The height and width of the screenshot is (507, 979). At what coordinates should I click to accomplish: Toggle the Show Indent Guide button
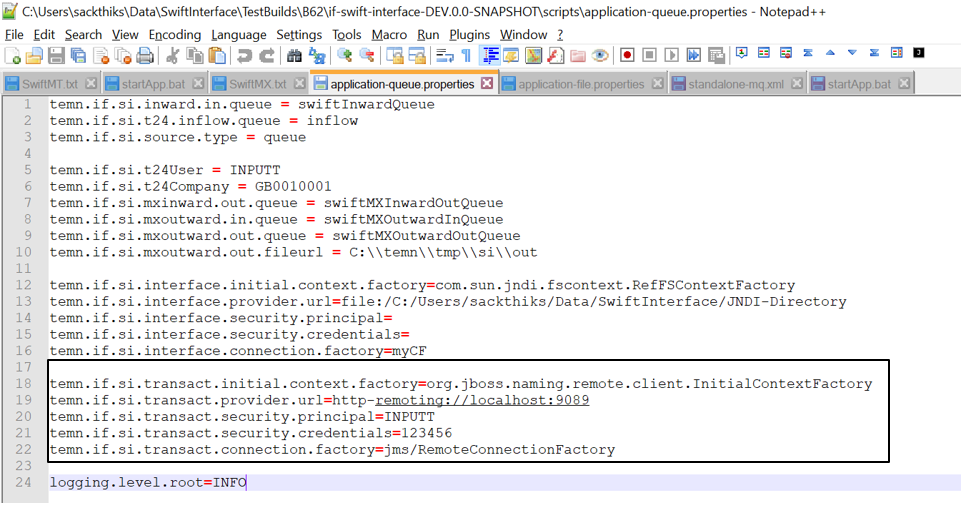[x=490, y=55]
